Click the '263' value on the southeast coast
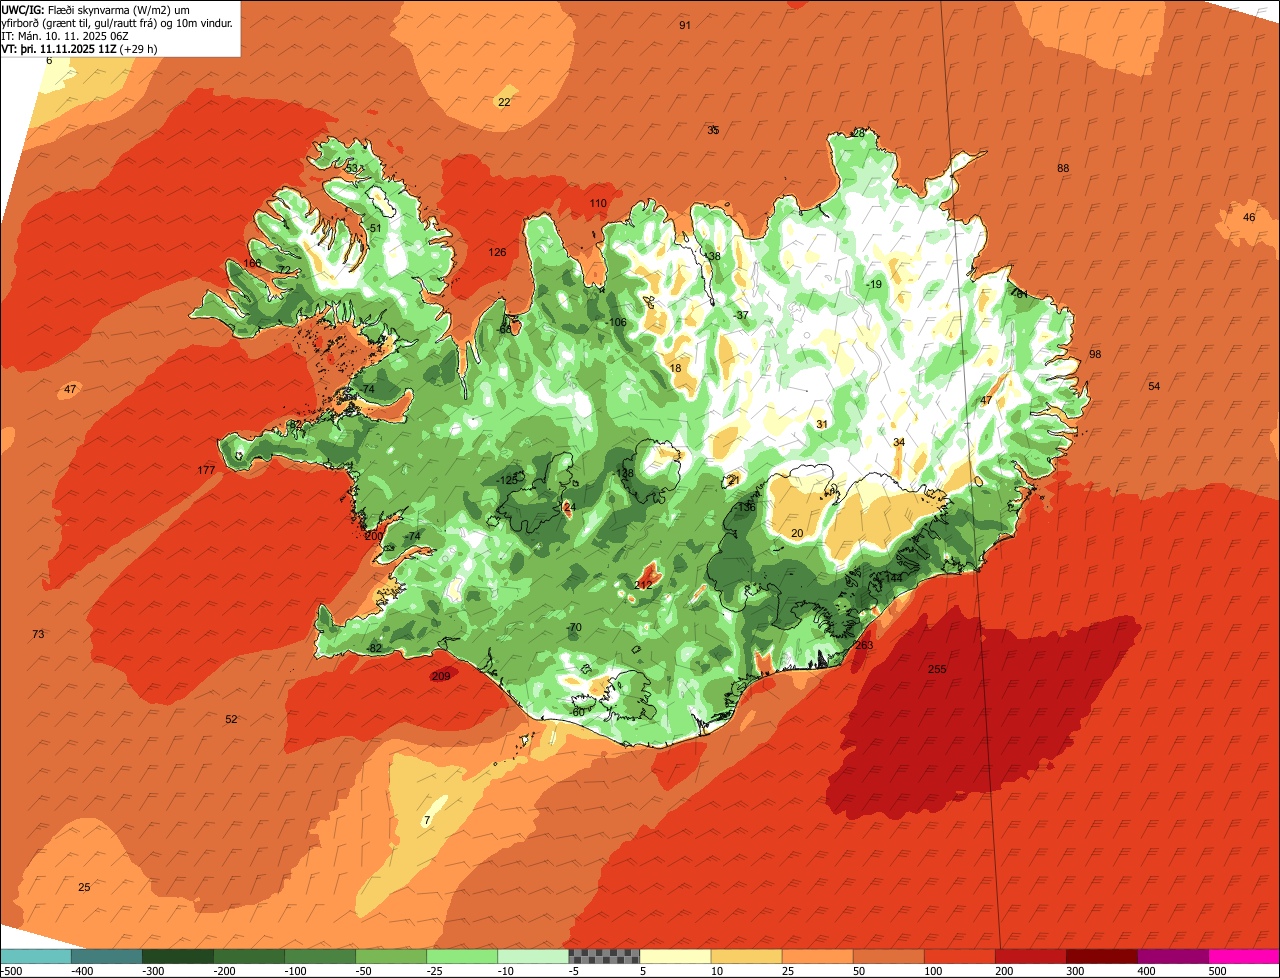 (x=864, y=645)
